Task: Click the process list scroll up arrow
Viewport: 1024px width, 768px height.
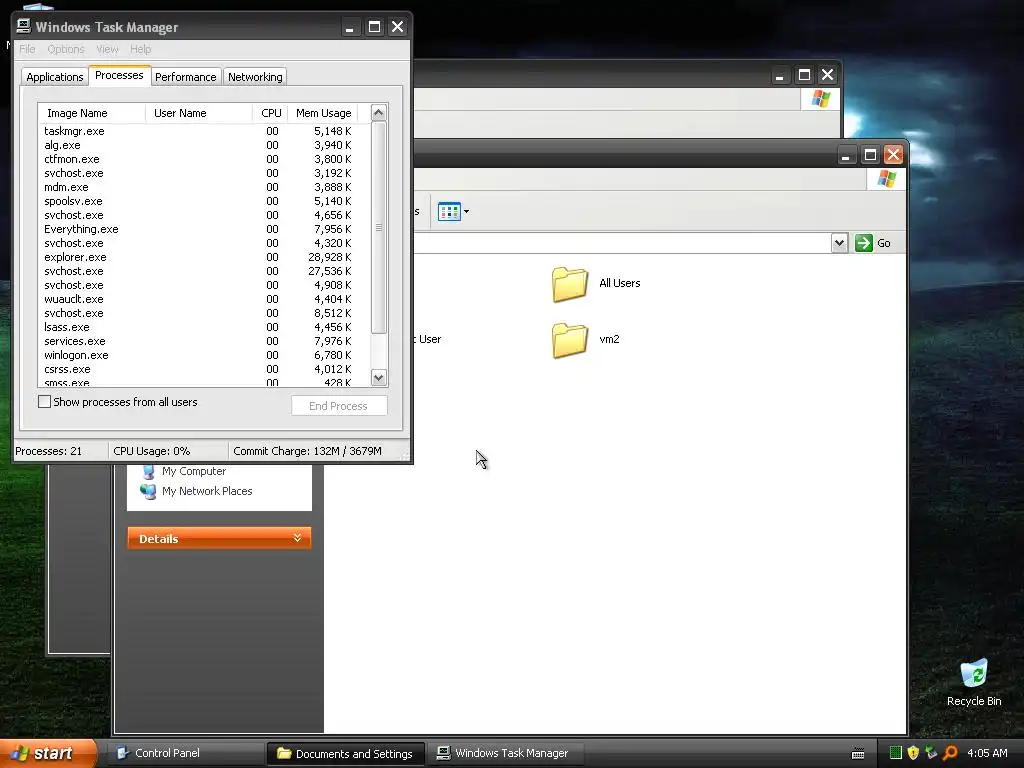Action: pyautogui.click(x=379, y=112)
